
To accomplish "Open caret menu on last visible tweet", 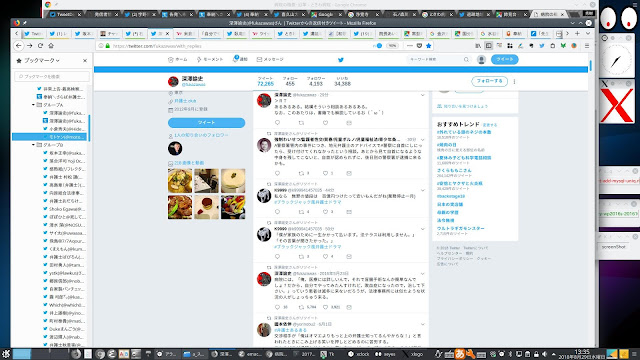I will point(422,324).
